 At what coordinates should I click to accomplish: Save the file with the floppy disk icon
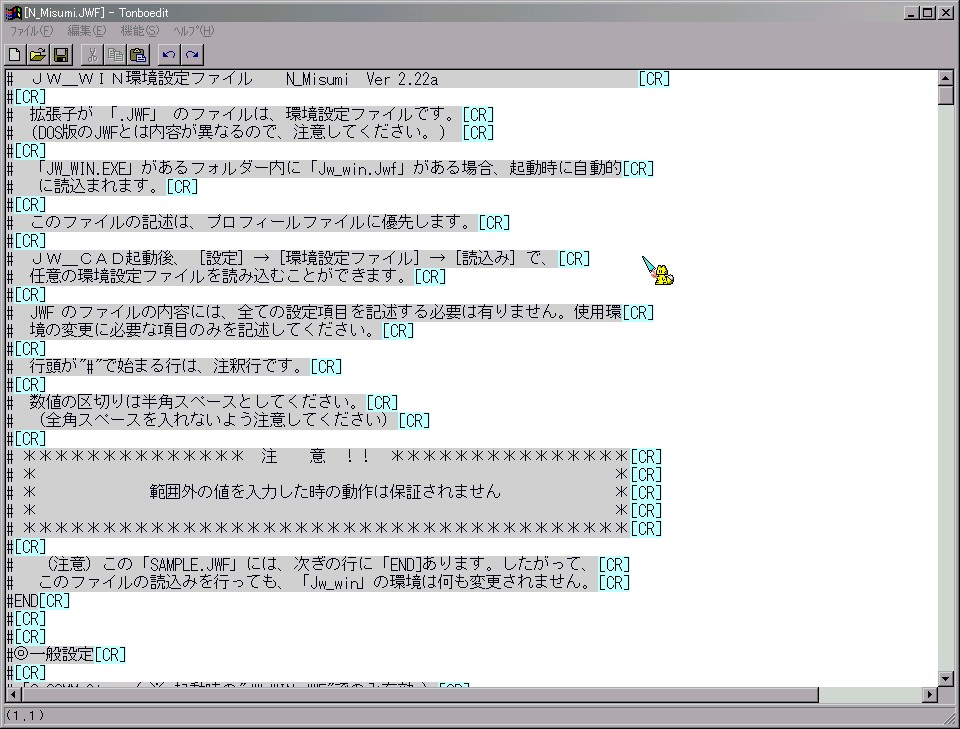tap(61, 54)
